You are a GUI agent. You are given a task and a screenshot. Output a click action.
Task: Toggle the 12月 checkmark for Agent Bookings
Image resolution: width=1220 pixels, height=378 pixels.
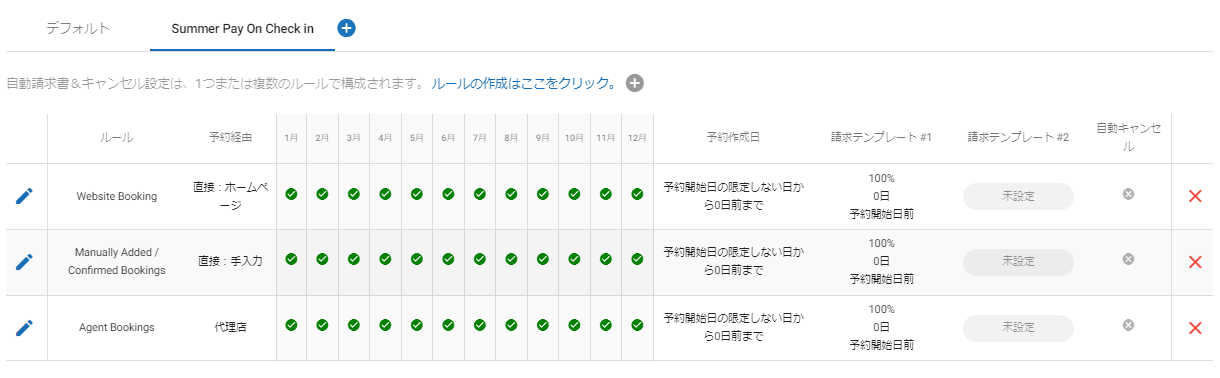point(637,325)
